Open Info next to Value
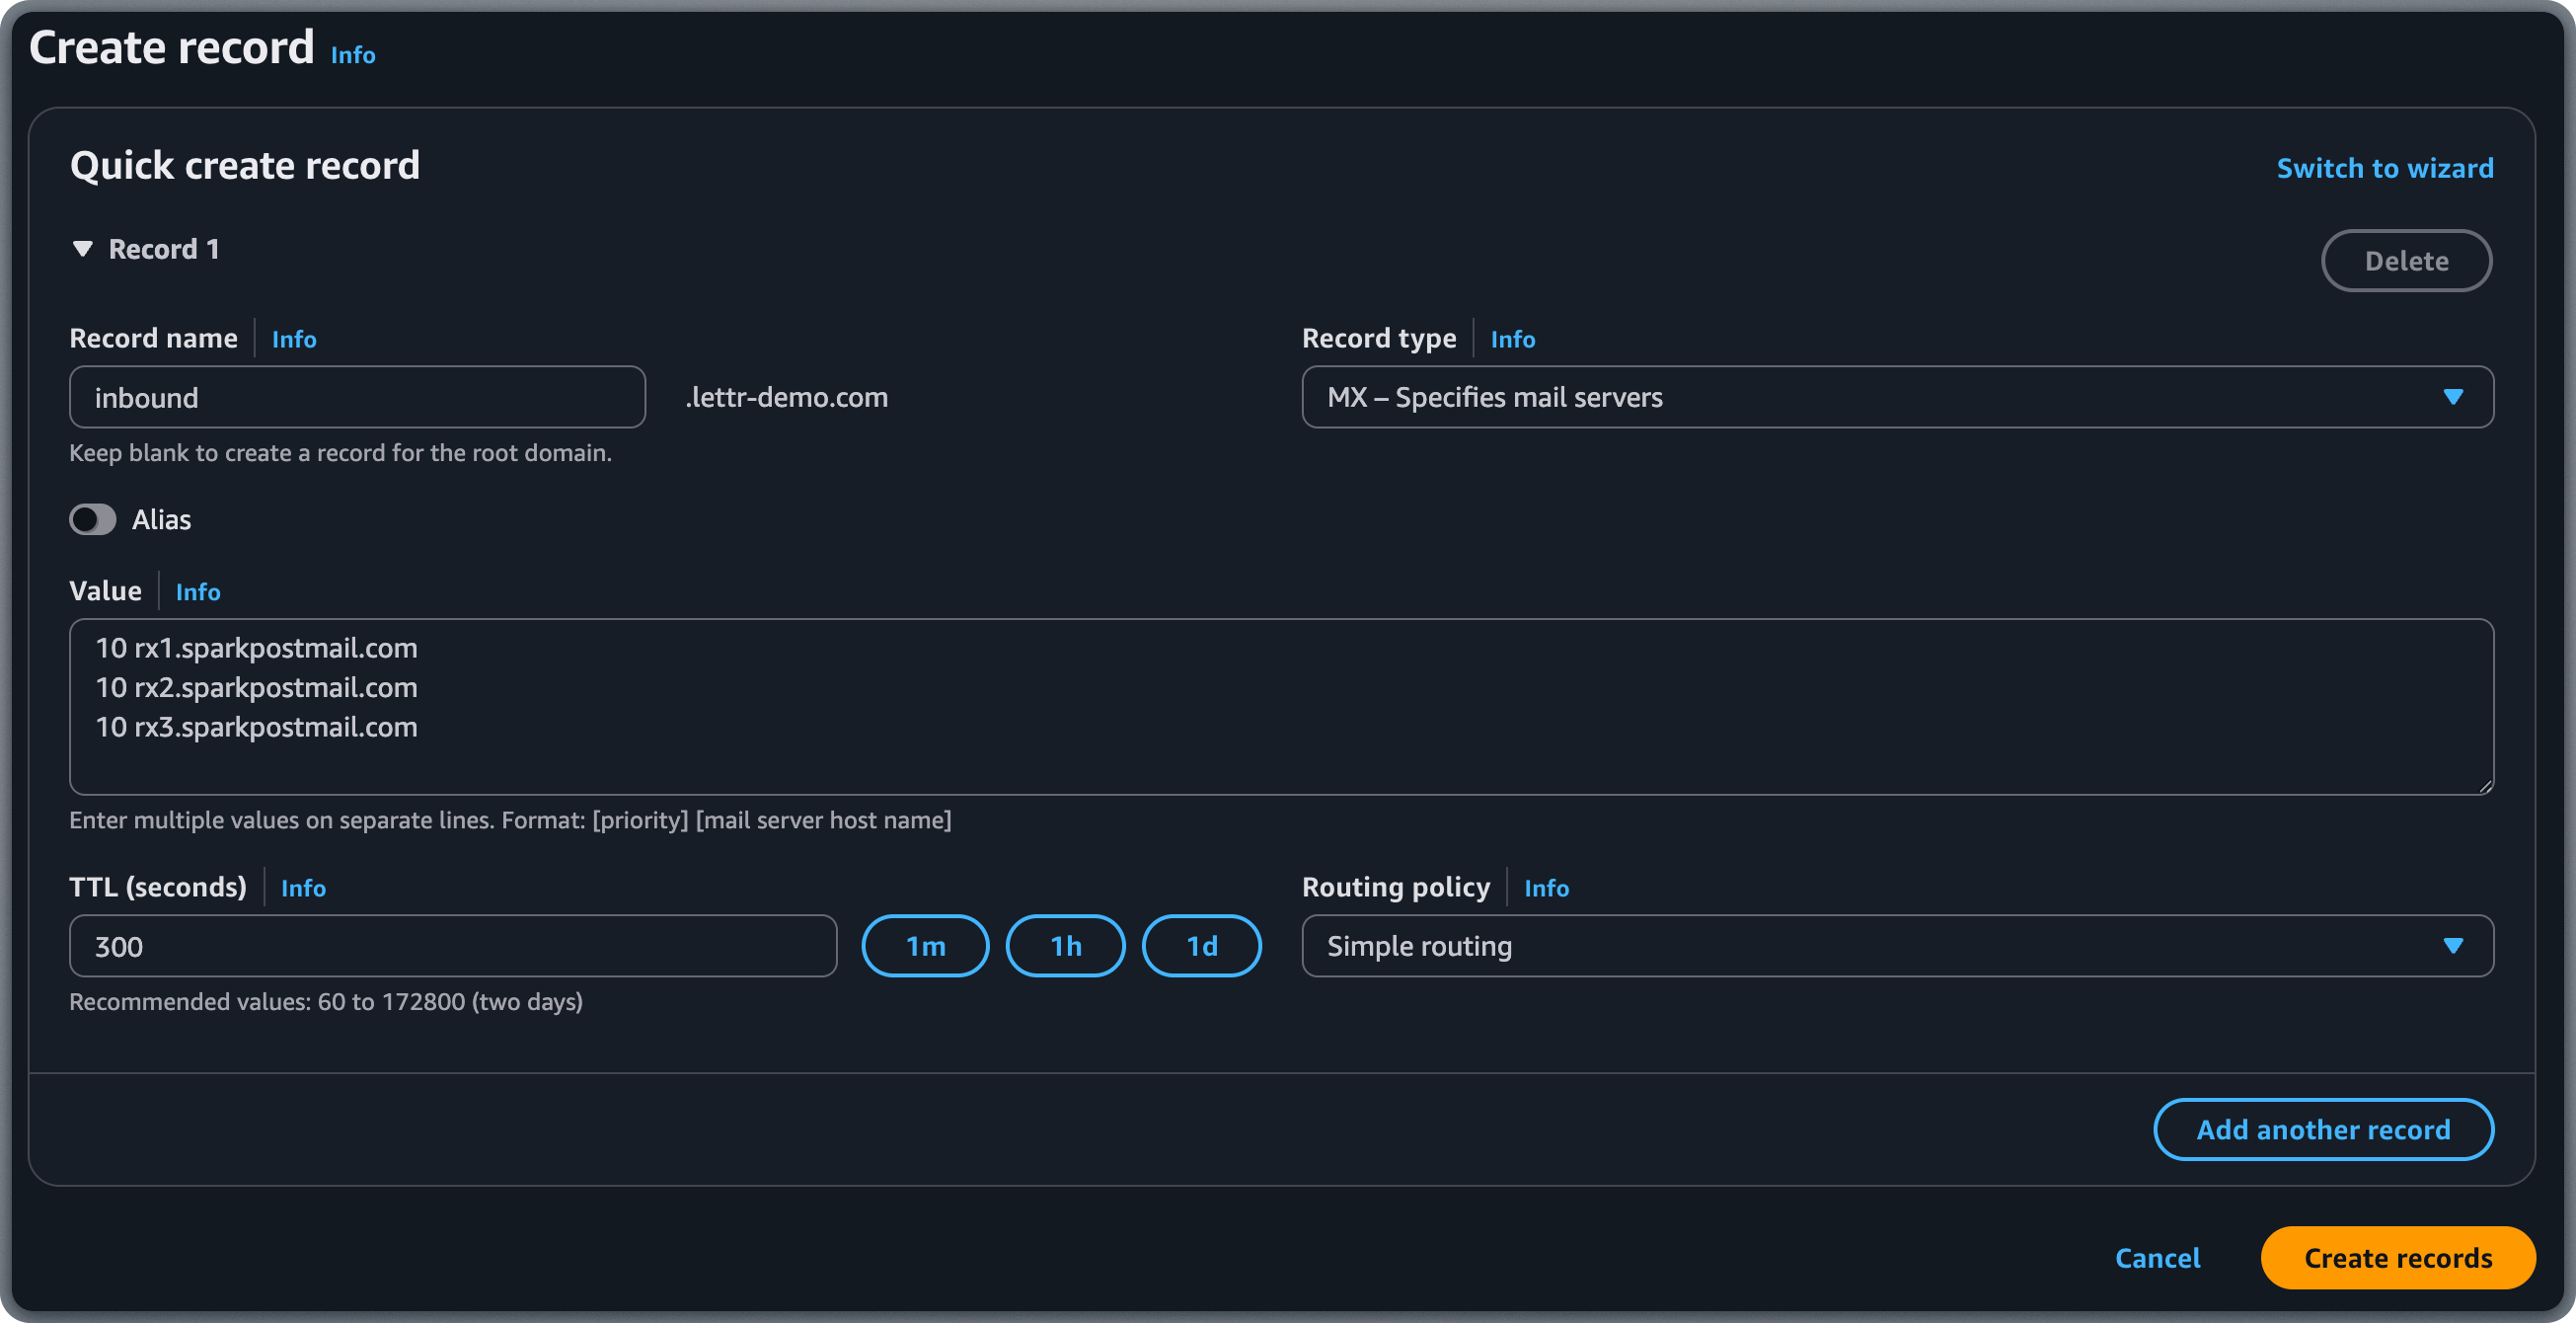This screenshot has width=2576, height=1323. click(x=197, y=592)
